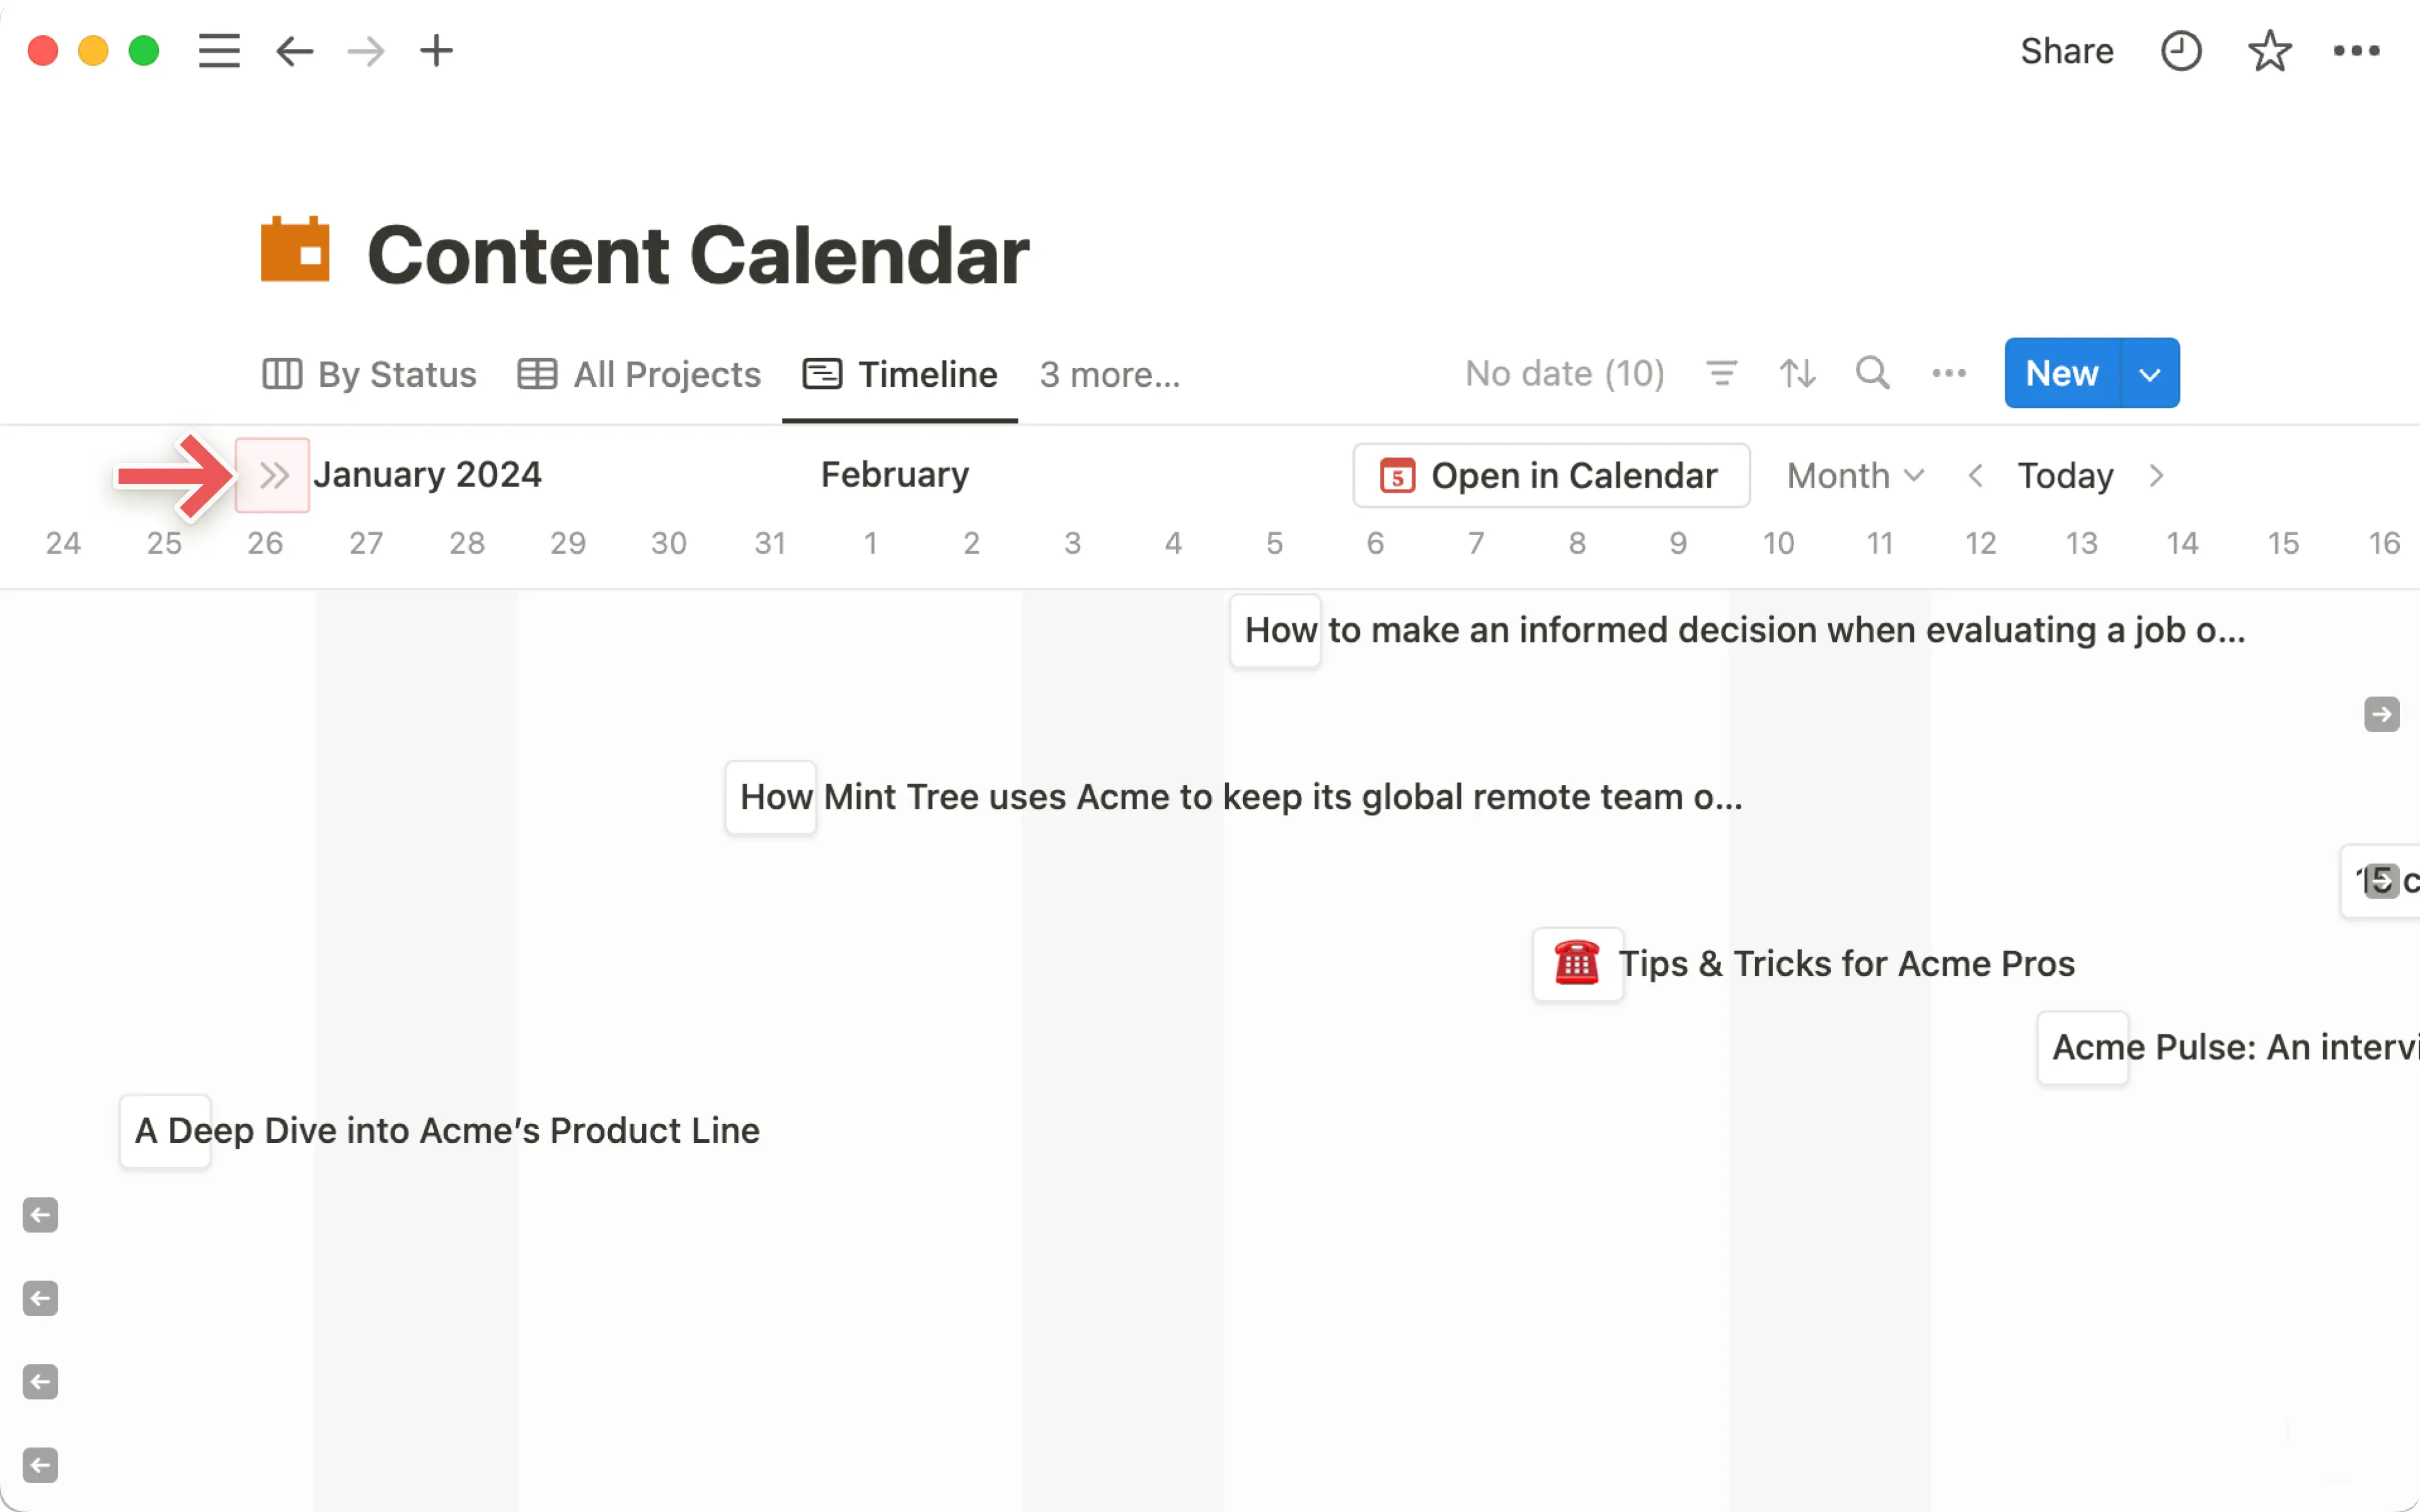Open the view options ellipsis menu
The width and height of the screenshot is (2420, 1512).
pos(1948,373)
